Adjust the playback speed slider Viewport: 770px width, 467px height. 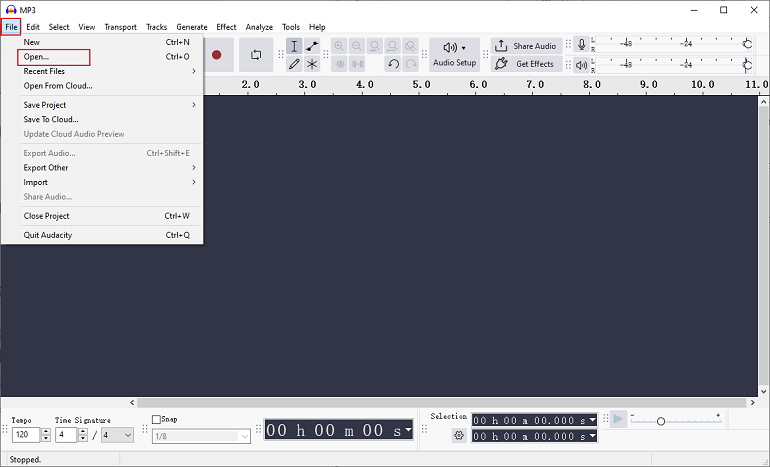coord(661,421)
